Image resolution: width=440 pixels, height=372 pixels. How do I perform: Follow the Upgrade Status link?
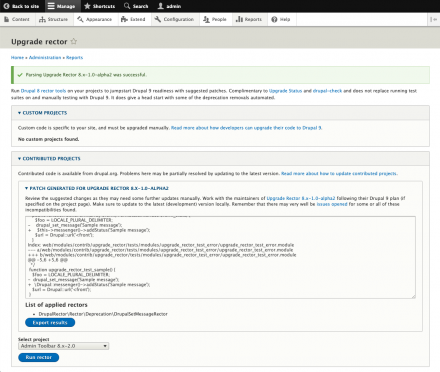[285, 91]
